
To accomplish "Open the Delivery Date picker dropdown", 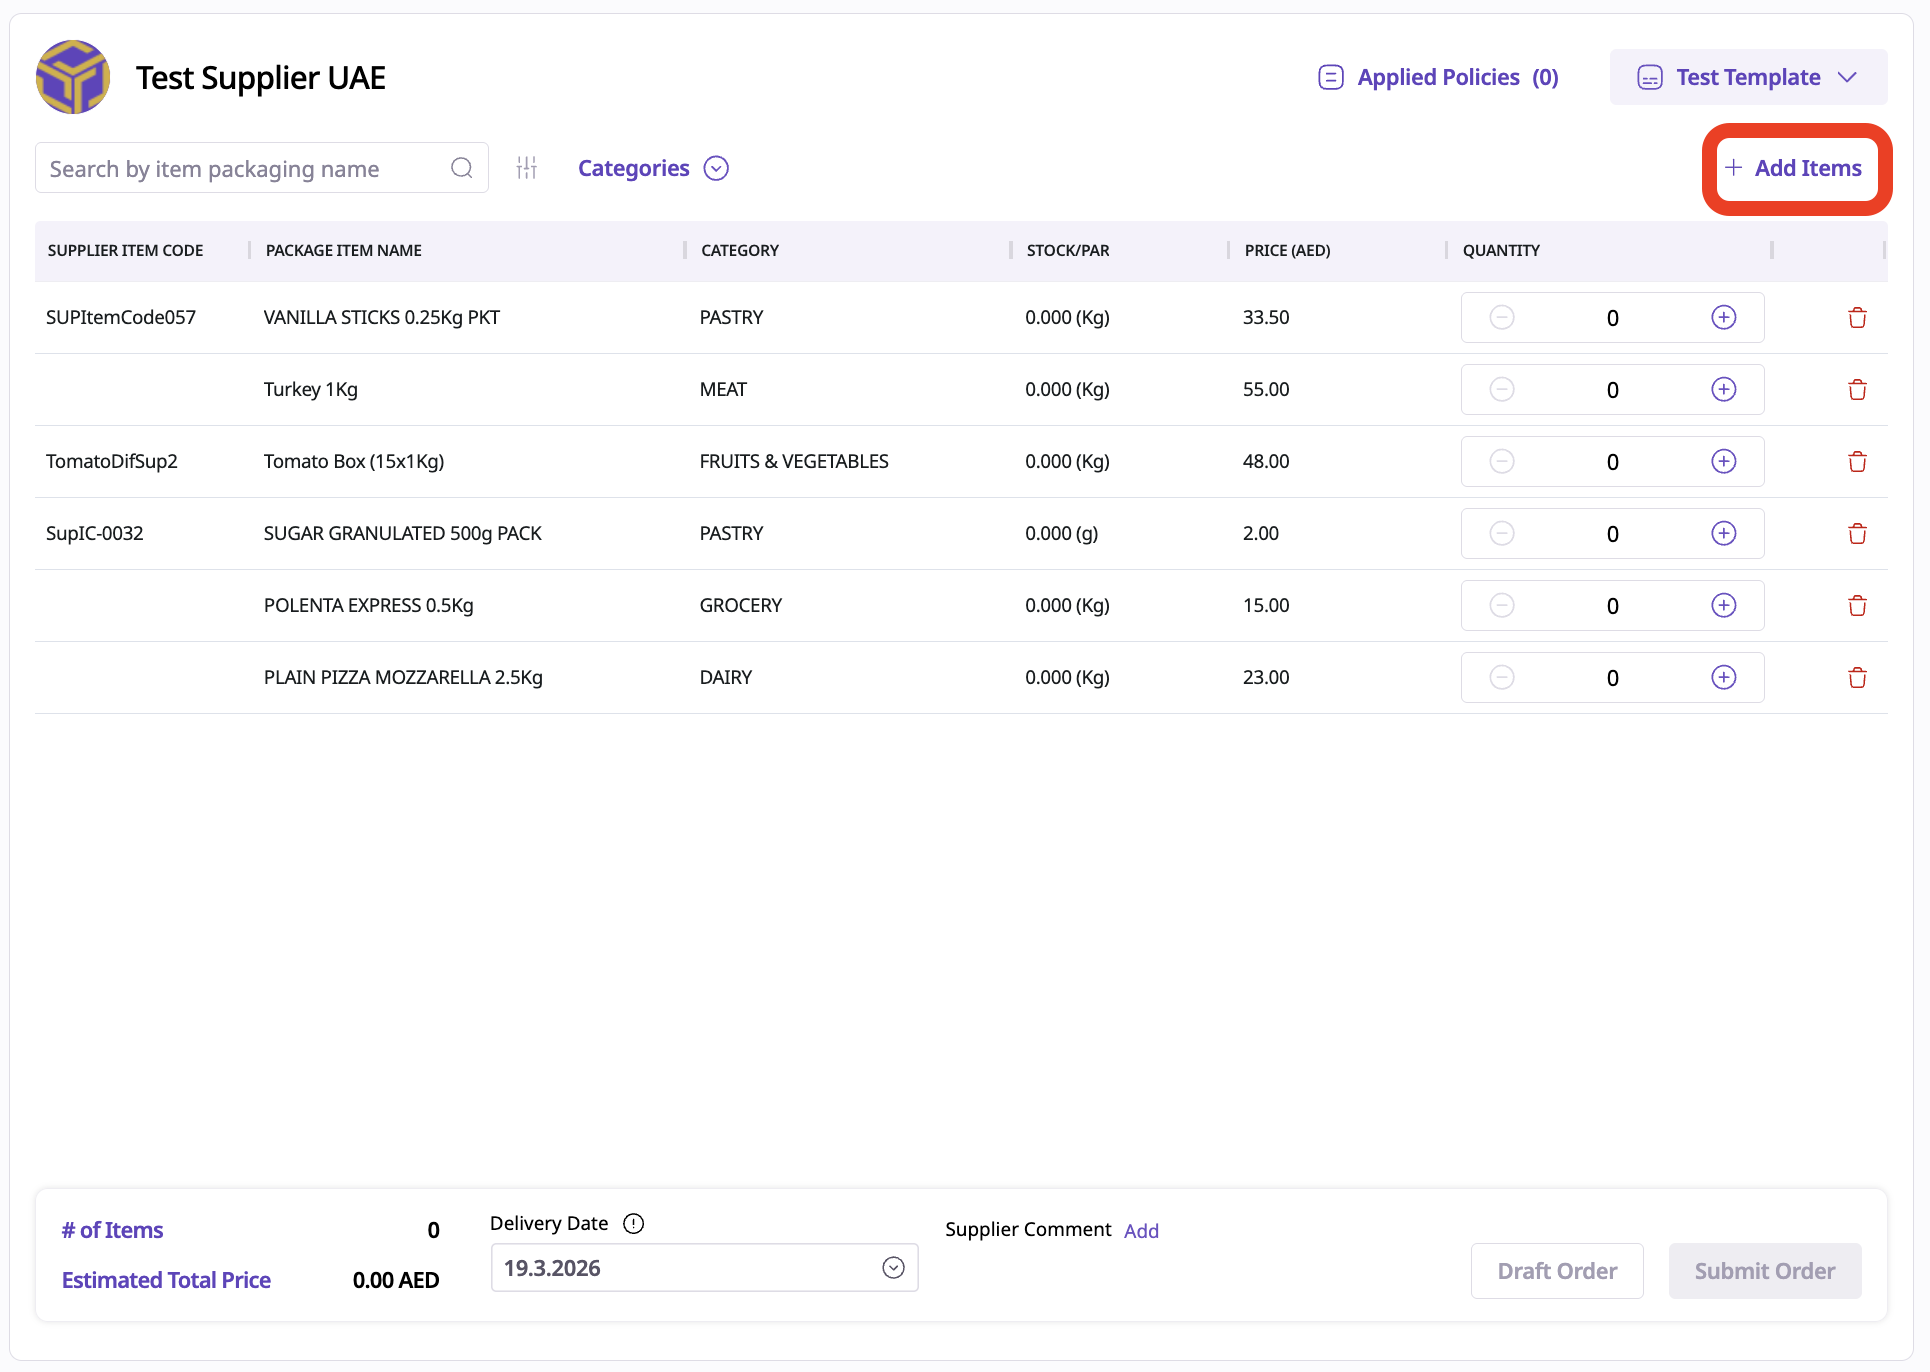I will click(x=893, y=1268).
